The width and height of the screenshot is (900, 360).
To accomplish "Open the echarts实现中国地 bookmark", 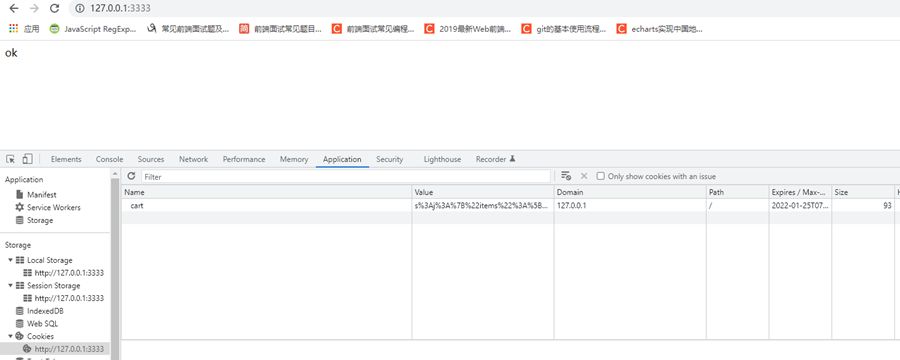I will [659, 29].
